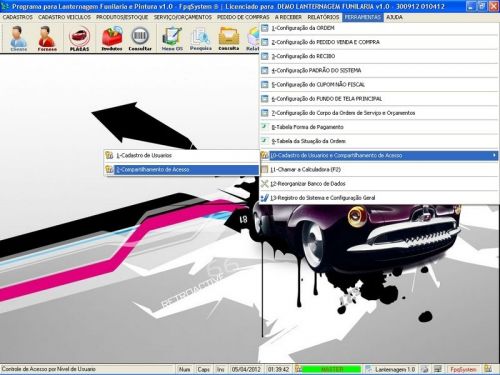
Task: Select Configuração da ORDEM menu item
Action: tap(379, 28)
